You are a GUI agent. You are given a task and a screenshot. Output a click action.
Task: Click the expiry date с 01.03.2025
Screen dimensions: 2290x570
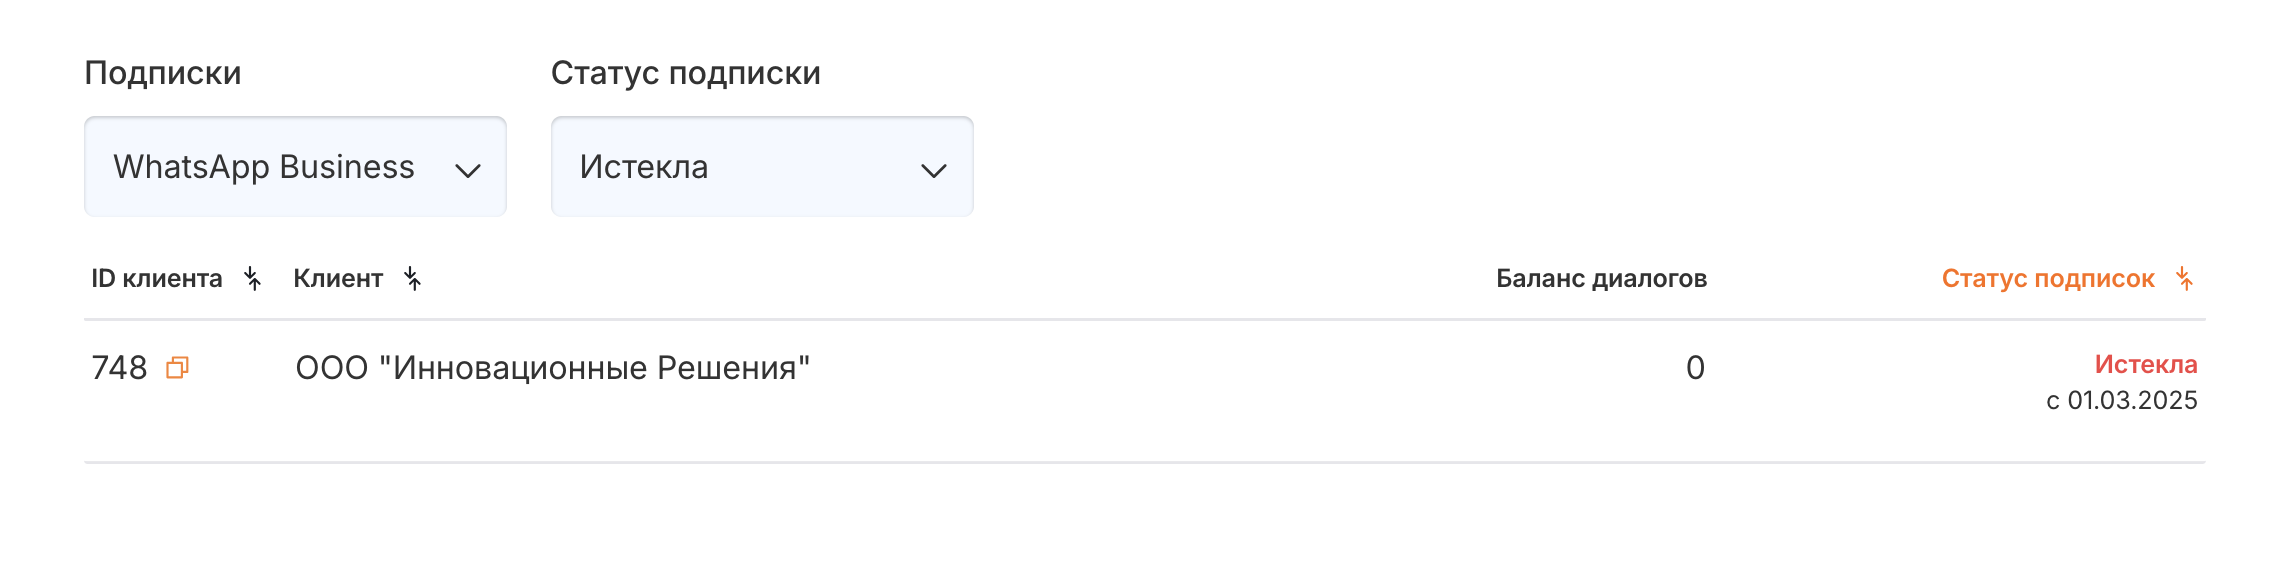[2121, 401]
